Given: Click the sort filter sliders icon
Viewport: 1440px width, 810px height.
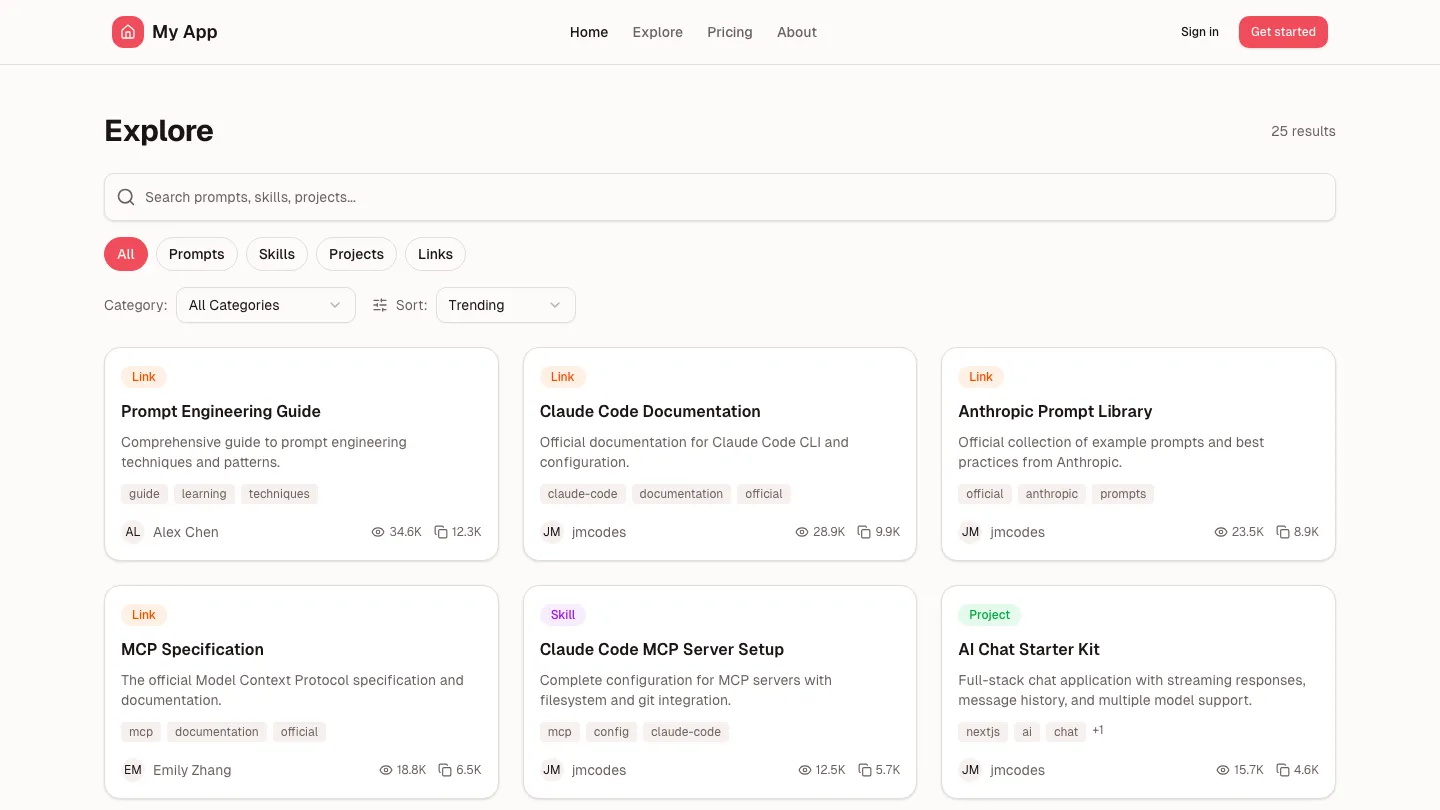Looking at the screenshot, I should [380, 305].
